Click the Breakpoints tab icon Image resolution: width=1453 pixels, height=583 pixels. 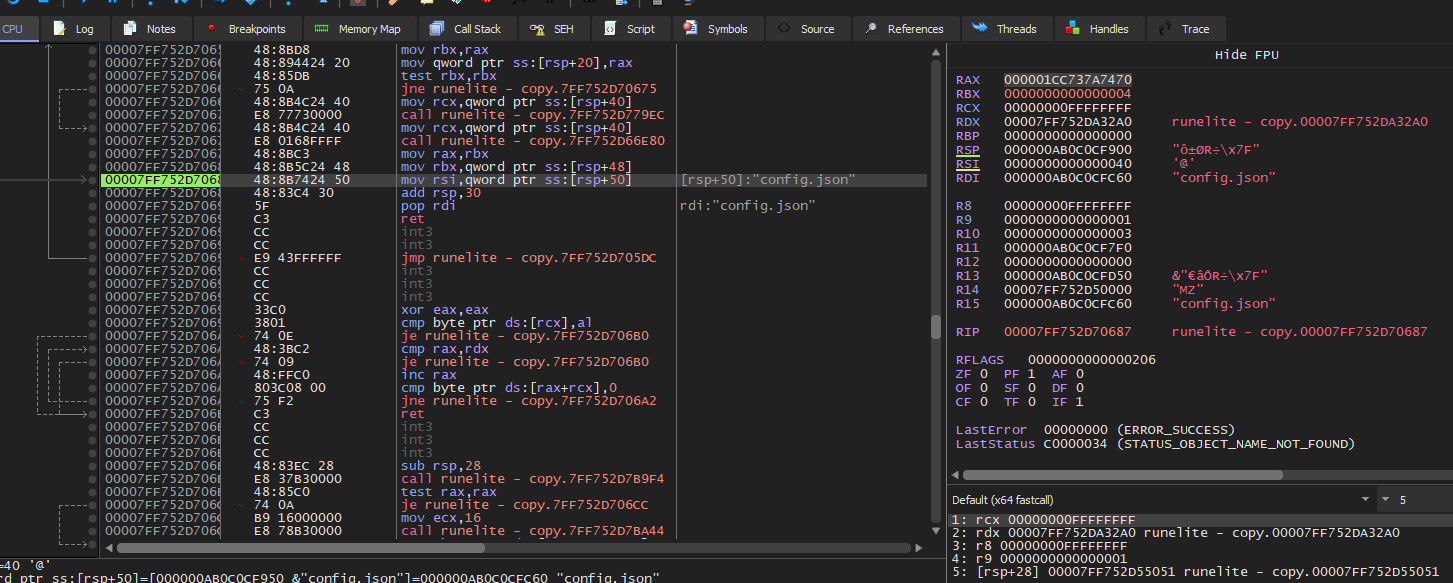[212, 28]
